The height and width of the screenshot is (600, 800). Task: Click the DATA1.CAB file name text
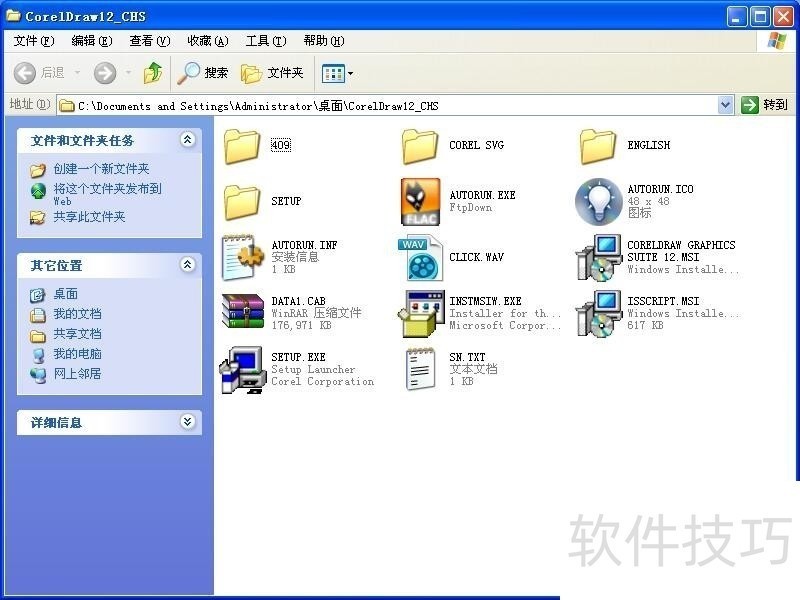point(298,301)
